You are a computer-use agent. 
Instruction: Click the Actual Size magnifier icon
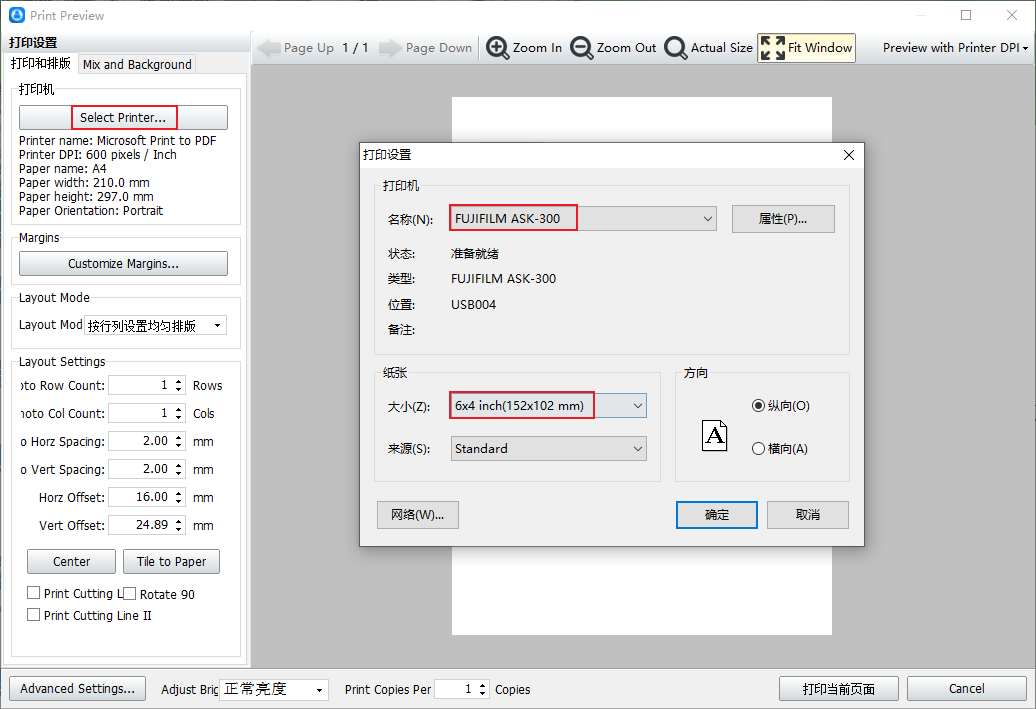(x=675, y=48)
